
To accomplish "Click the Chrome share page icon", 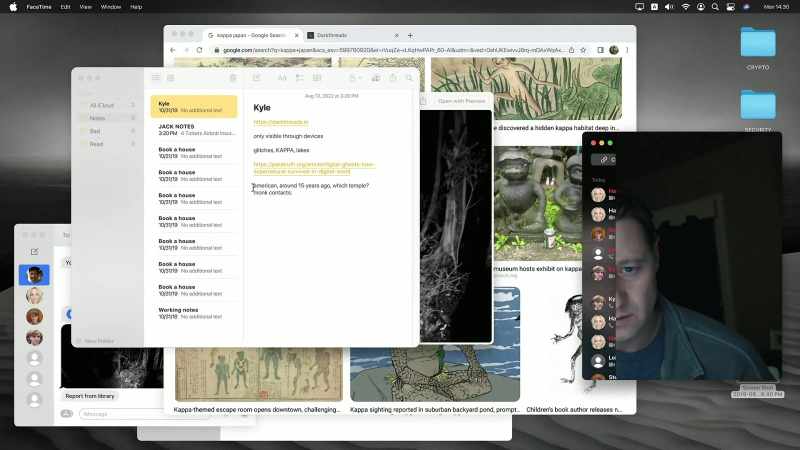I will tap(571, 50).
